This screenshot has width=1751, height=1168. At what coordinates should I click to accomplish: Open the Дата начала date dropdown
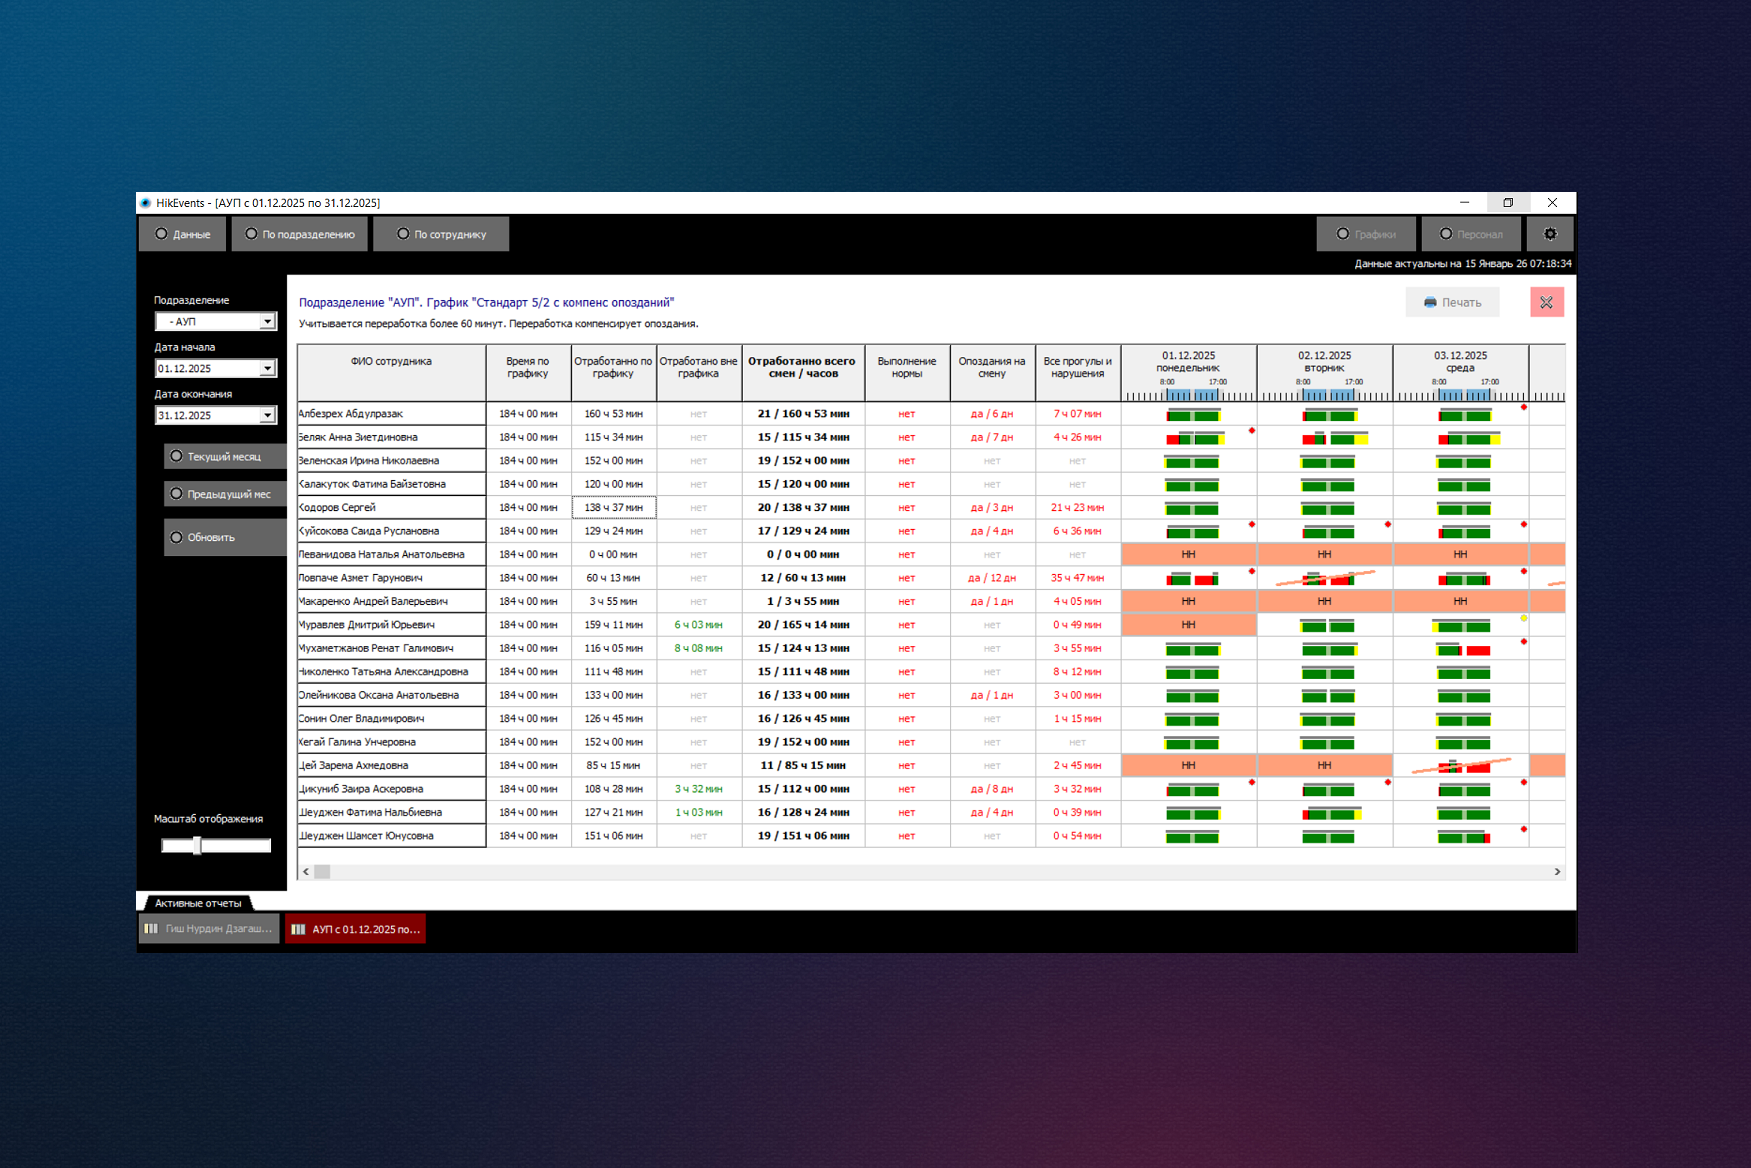pos(267,369)
